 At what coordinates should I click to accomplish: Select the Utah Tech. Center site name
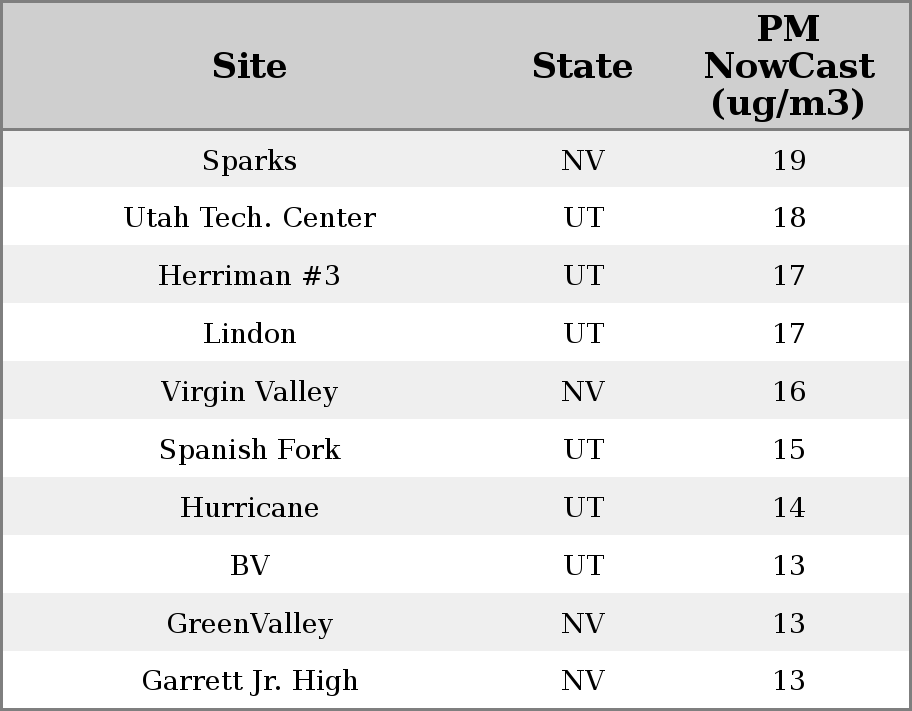point(249,218)
